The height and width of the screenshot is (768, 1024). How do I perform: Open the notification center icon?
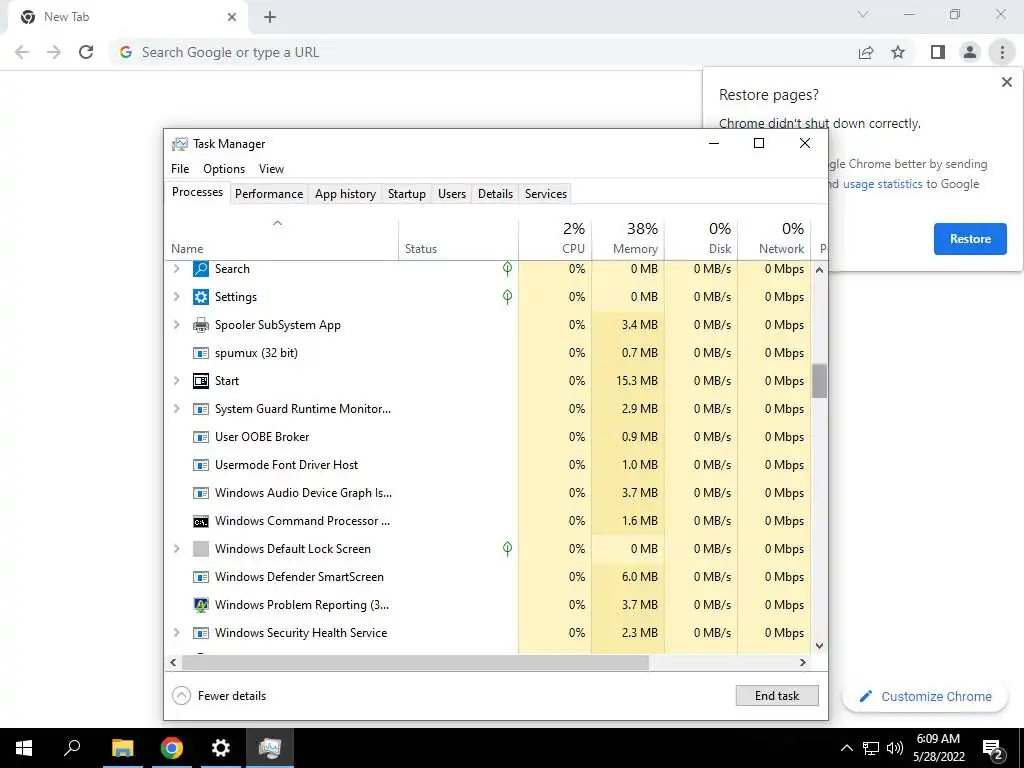(x=993, y=748)
